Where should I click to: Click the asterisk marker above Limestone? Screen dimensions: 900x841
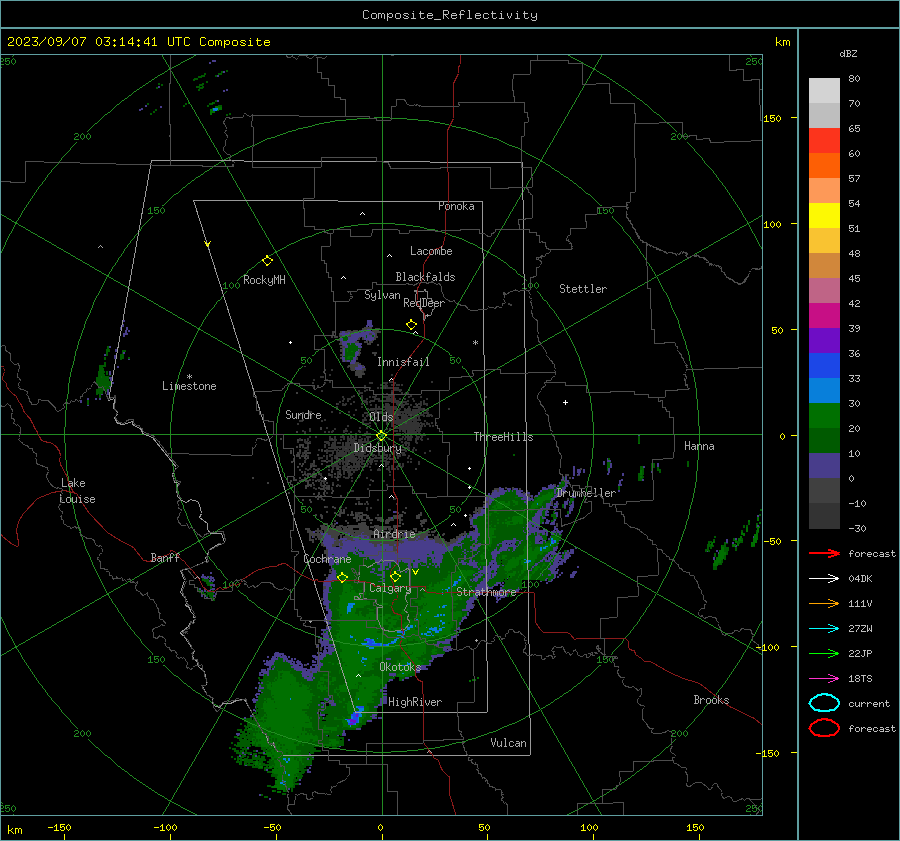pos(189,377)
